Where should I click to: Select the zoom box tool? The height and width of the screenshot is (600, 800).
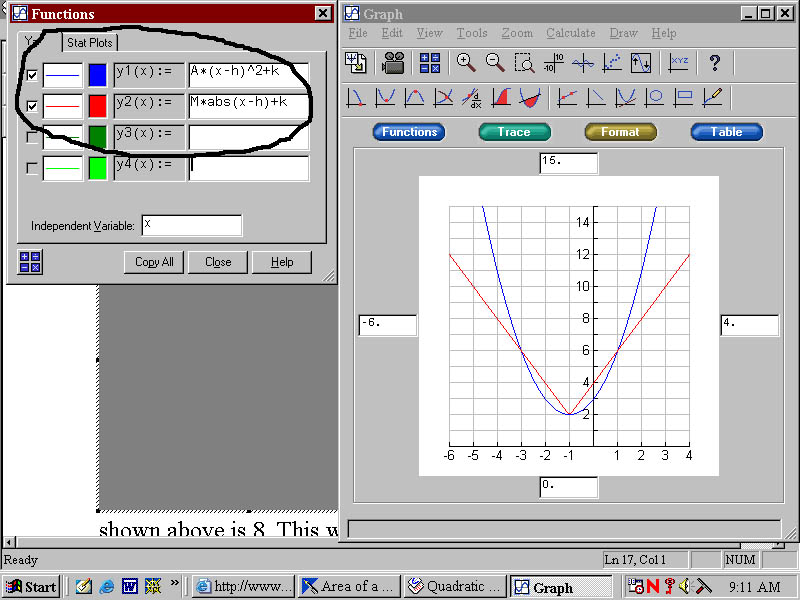(524, 63)
